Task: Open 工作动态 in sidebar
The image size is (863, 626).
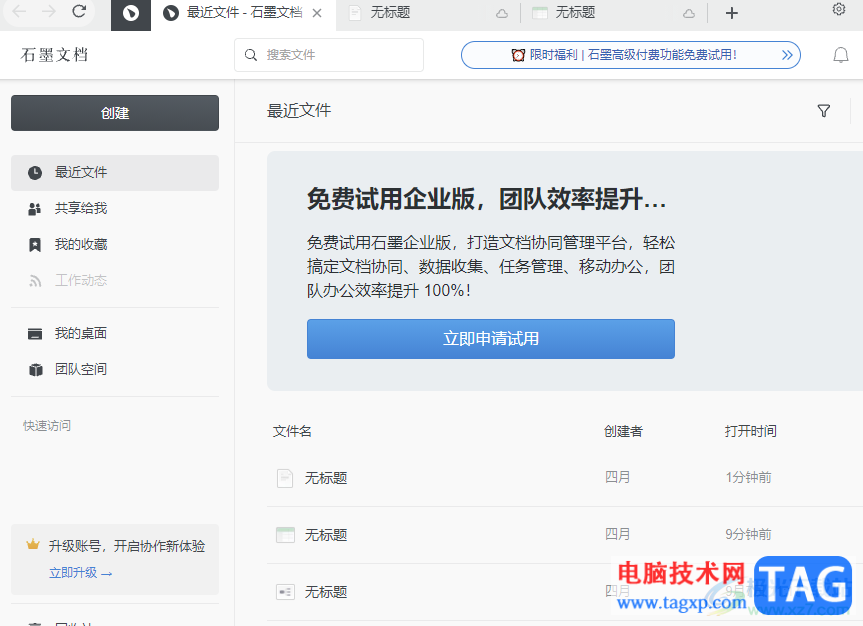Action: 115,280
